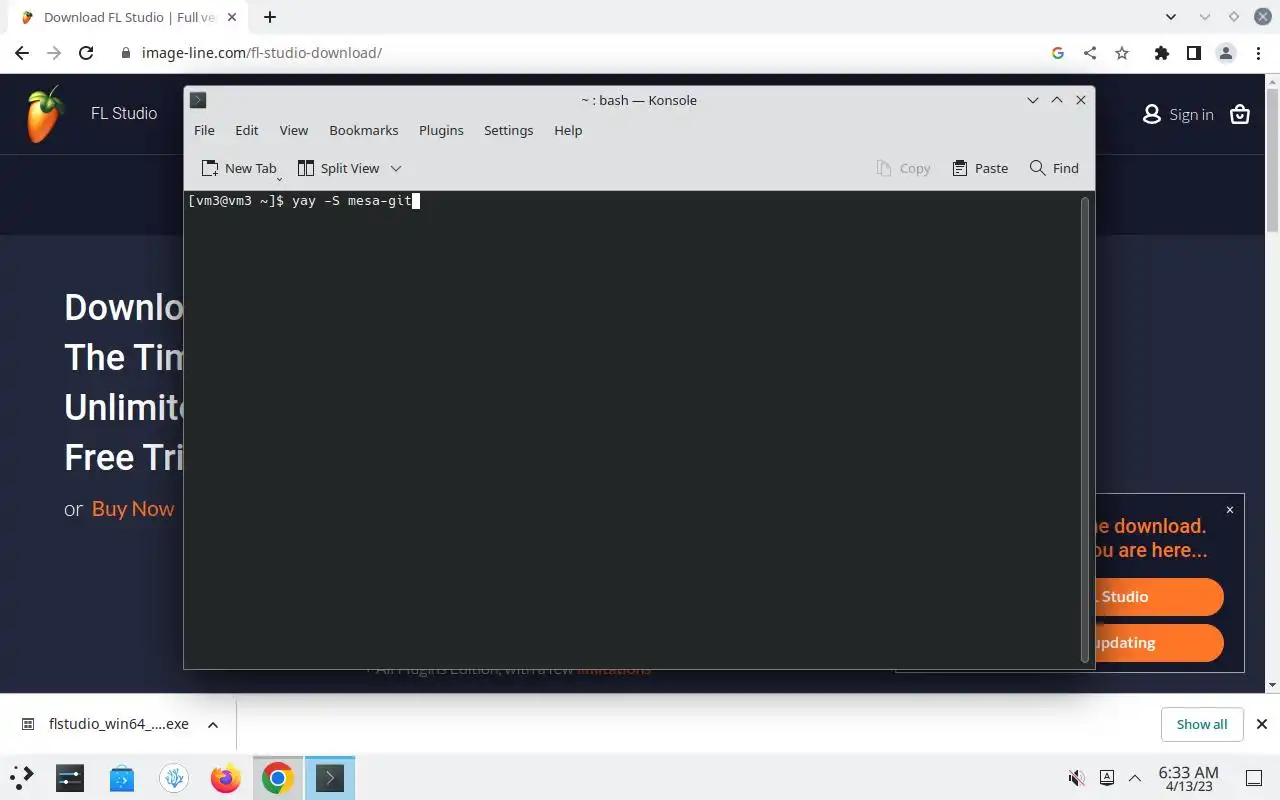Click the FL Studio fruit logo
Viewport: 1280px width, 800px height.
45,114
